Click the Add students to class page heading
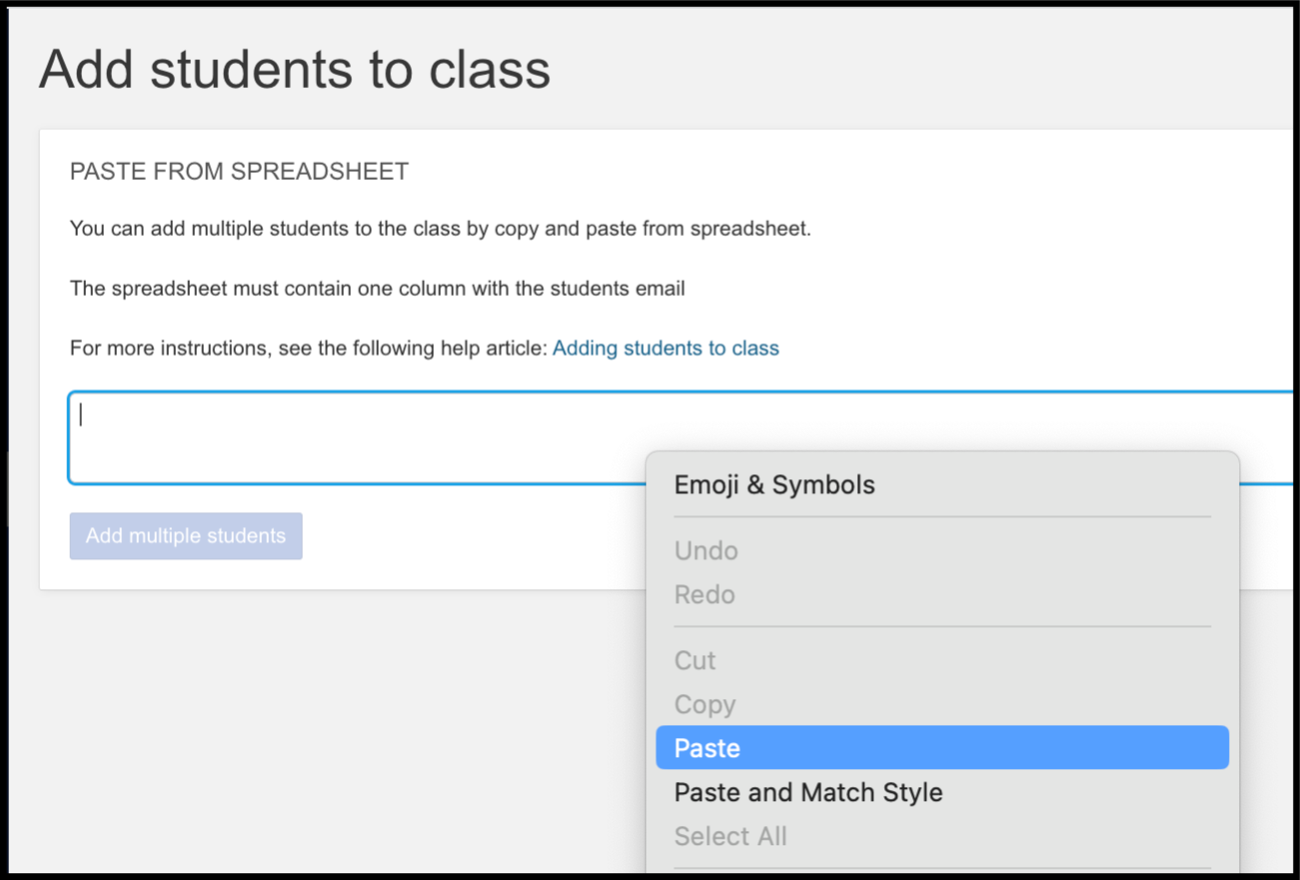 click(295, 69)
